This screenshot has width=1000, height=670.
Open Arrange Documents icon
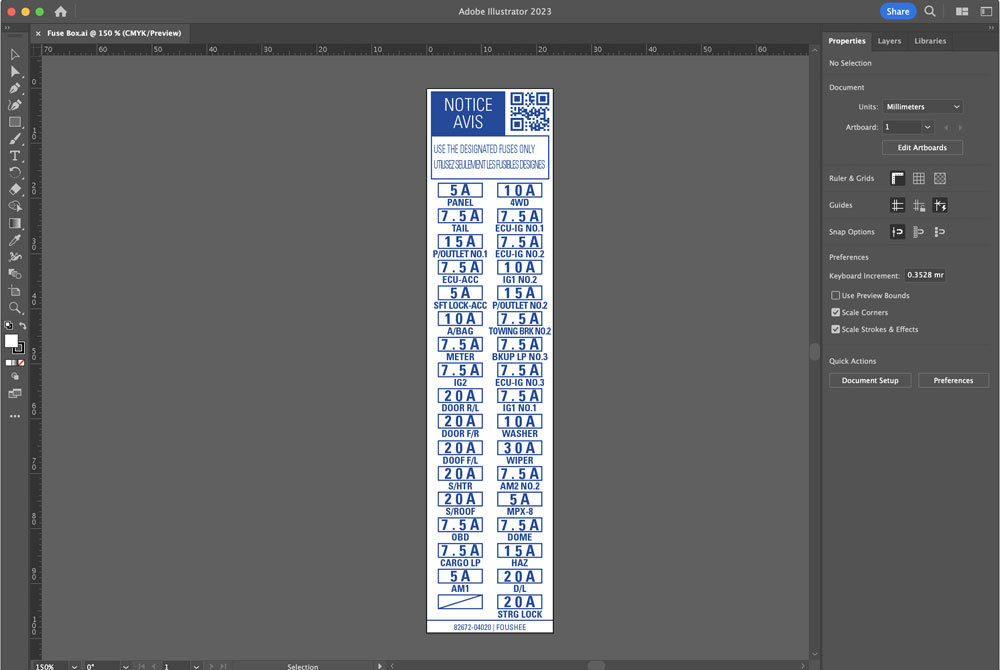(x=962, y=11)
